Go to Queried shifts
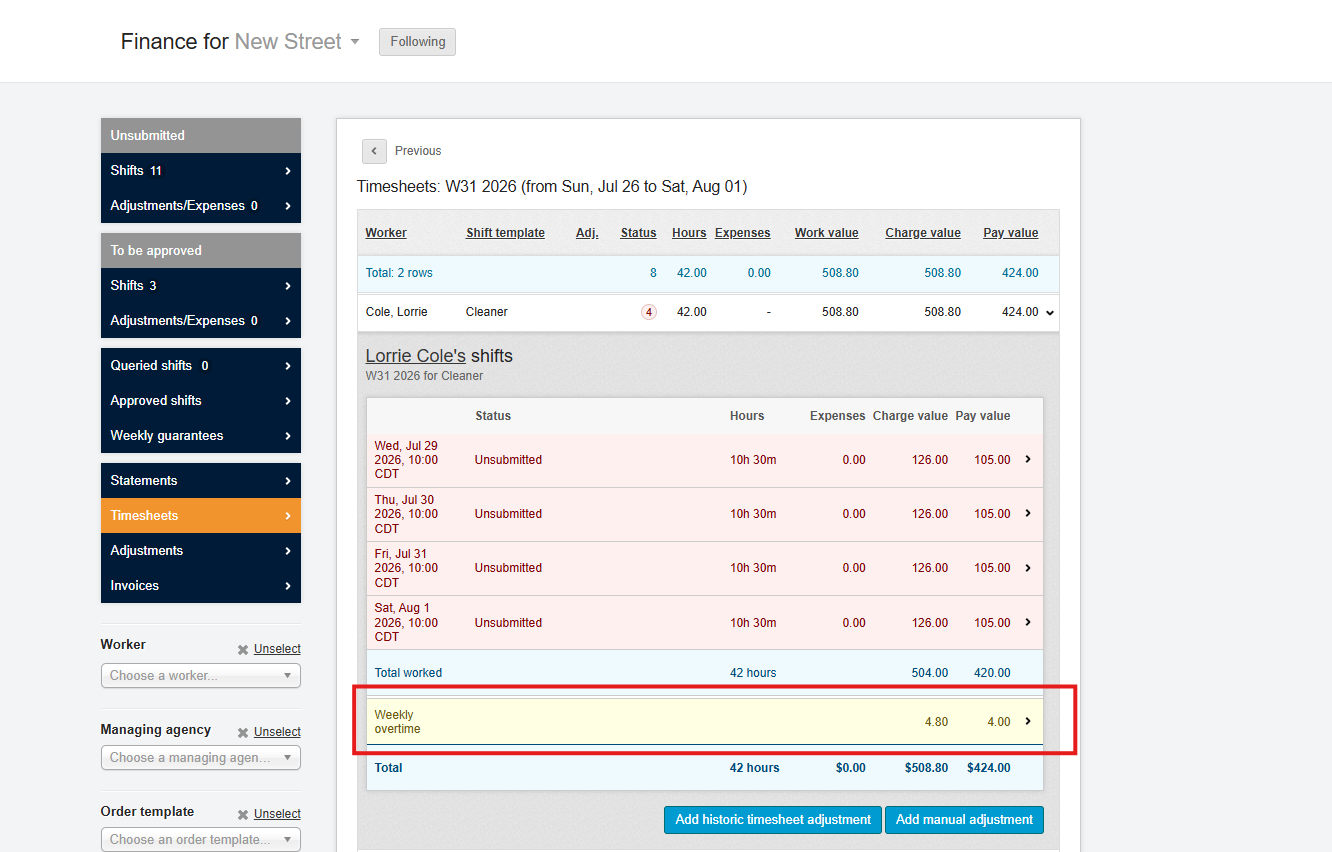 tap(201, 366)
